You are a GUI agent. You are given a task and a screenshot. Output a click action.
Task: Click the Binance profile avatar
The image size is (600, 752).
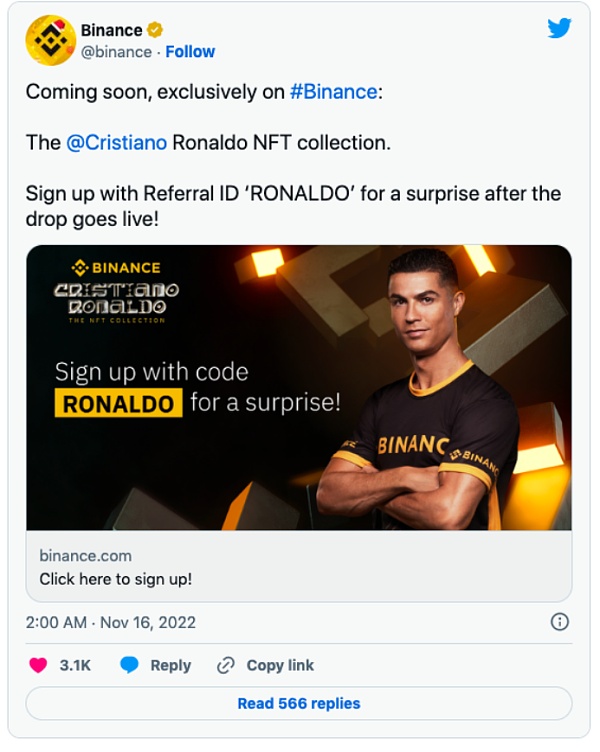(50, 40)
